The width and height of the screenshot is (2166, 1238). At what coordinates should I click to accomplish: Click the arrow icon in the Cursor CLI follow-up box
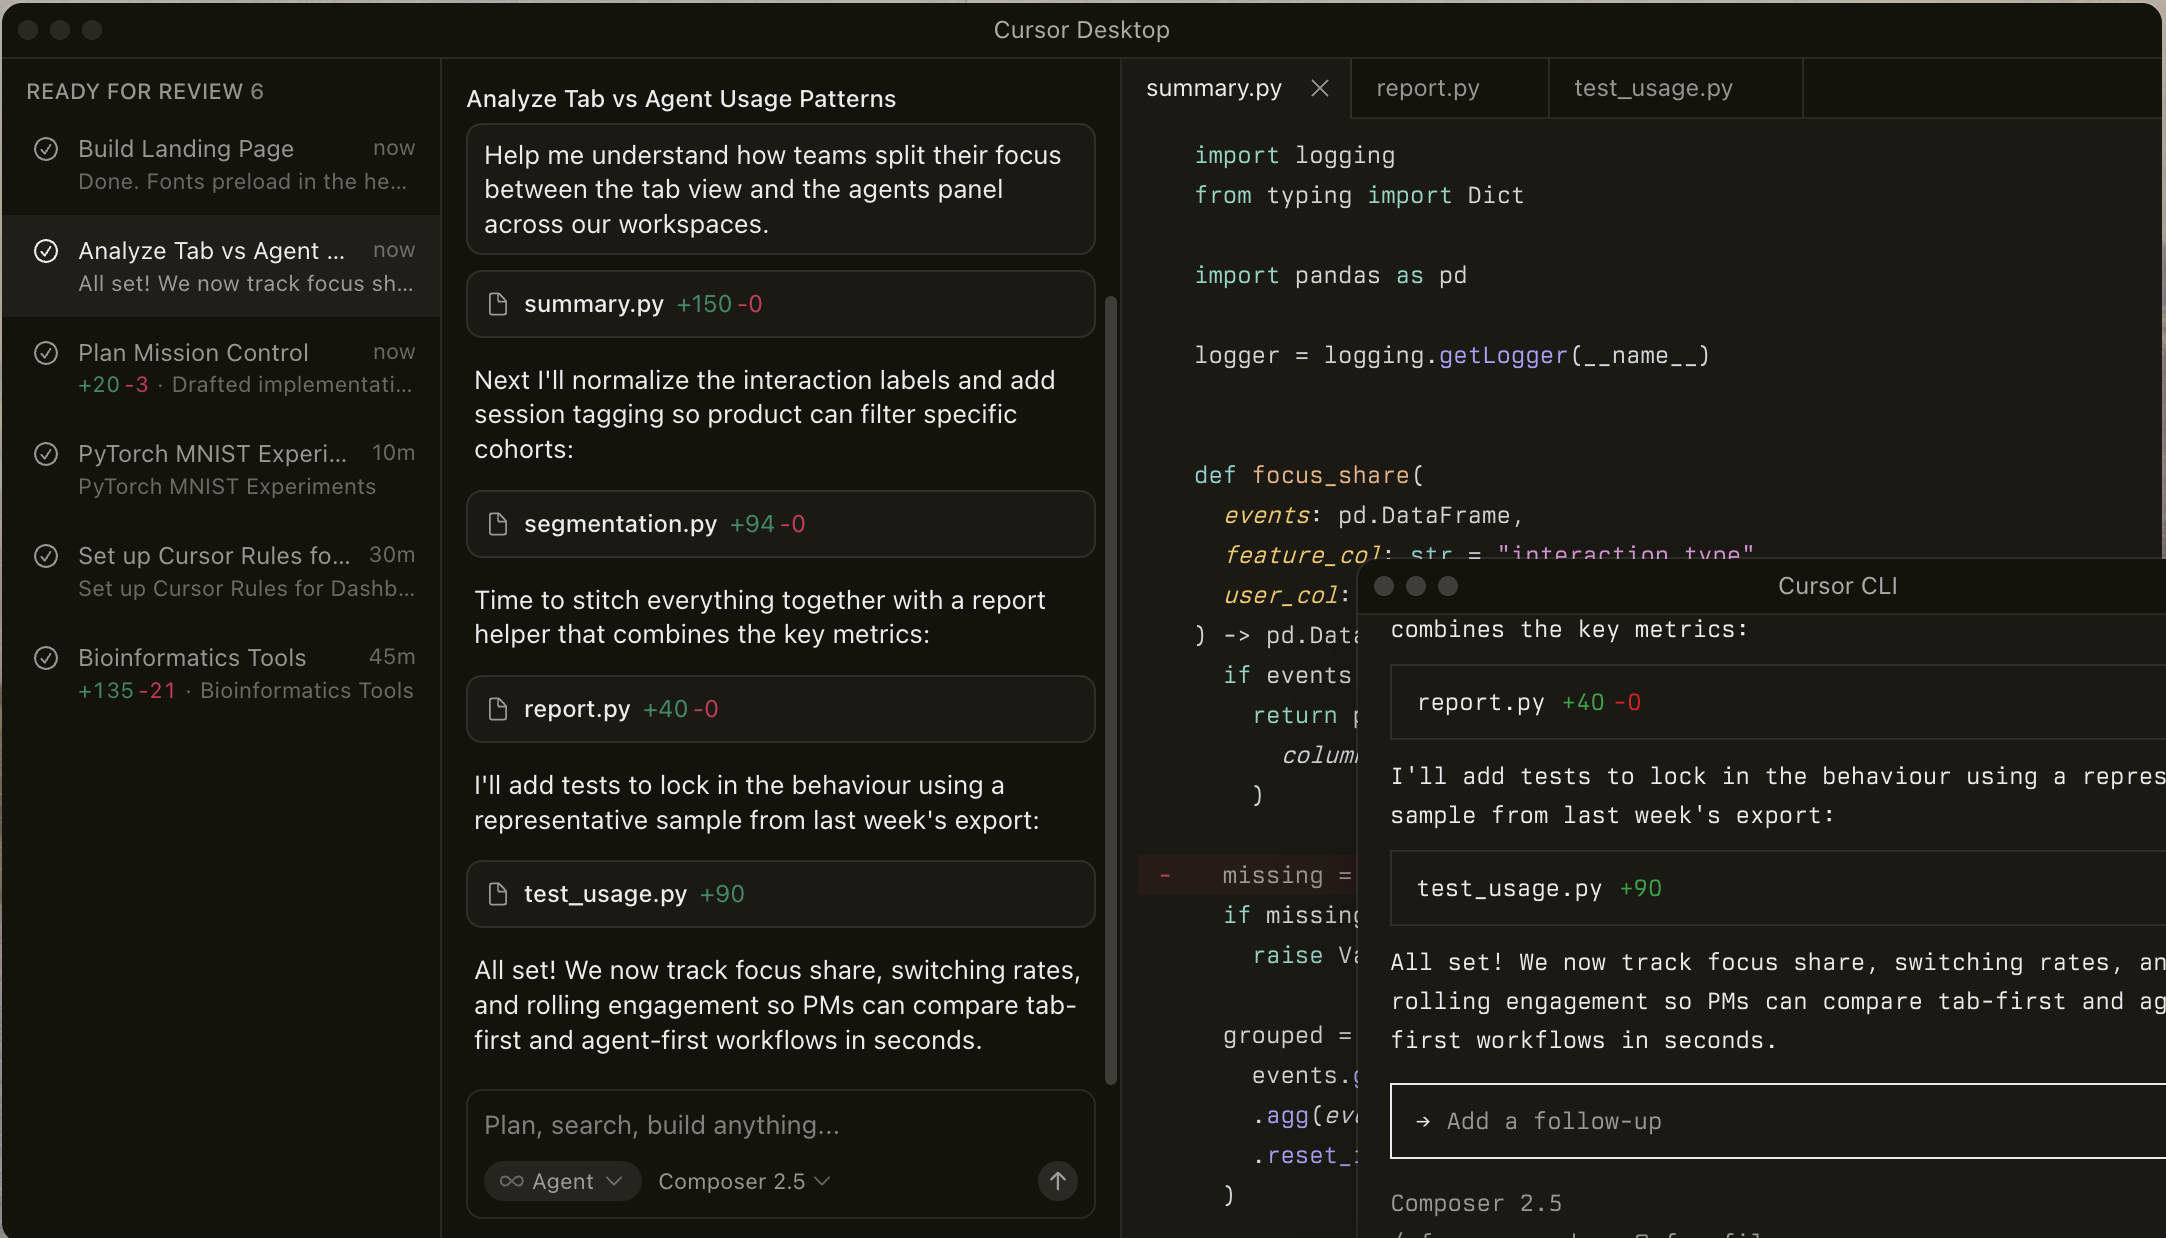pos(1422,1122)
